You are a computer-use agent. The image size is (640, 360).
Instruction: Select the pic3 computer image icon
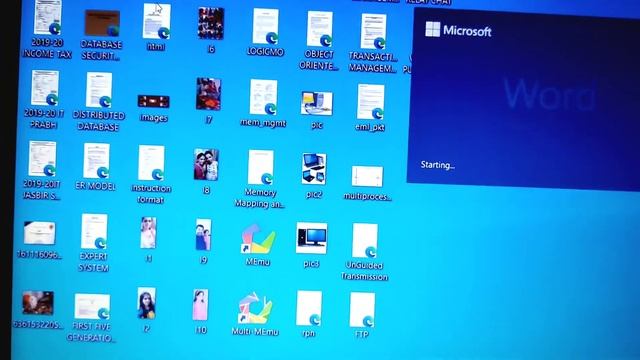coord(311,238)
